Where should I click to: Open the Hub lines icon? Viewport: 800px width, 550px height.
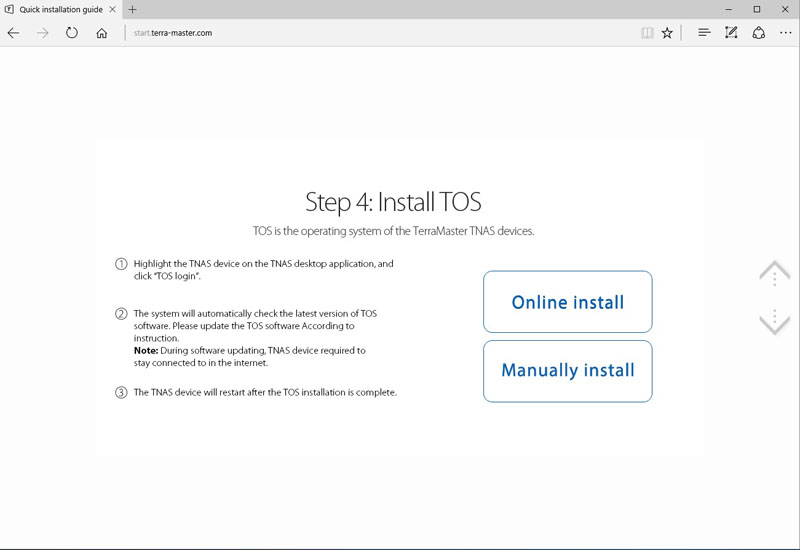pyautogui.click(x=704, y=33)
